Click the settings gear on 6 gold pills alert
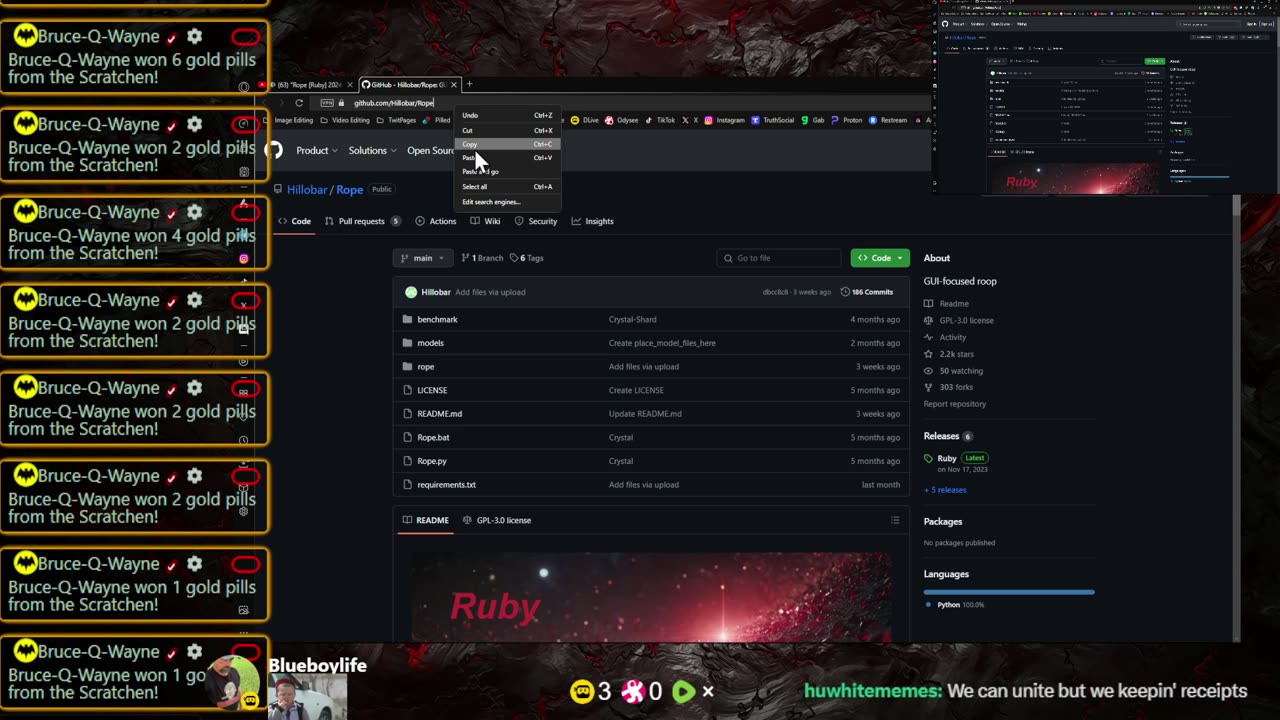 (x=194, y=36)
